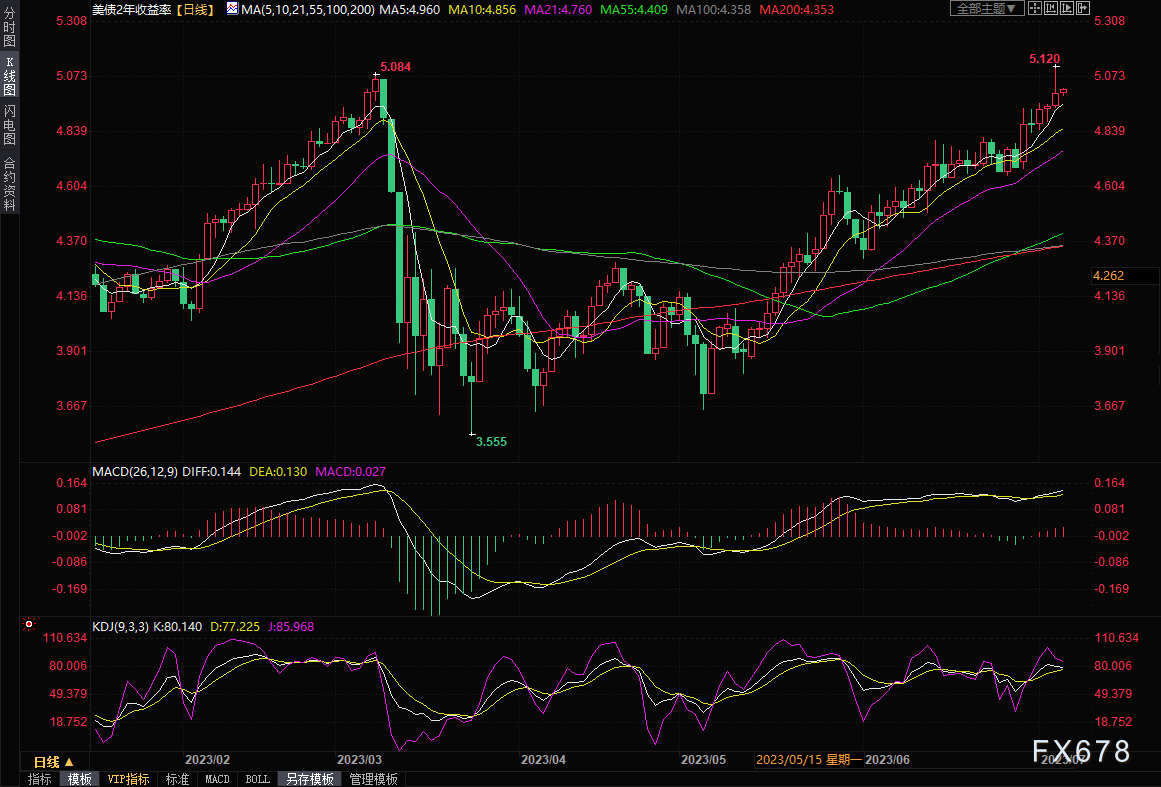Open 合约资料 contract info tab
Viewport: 1161px width, 787px height.
pos(9,182)
